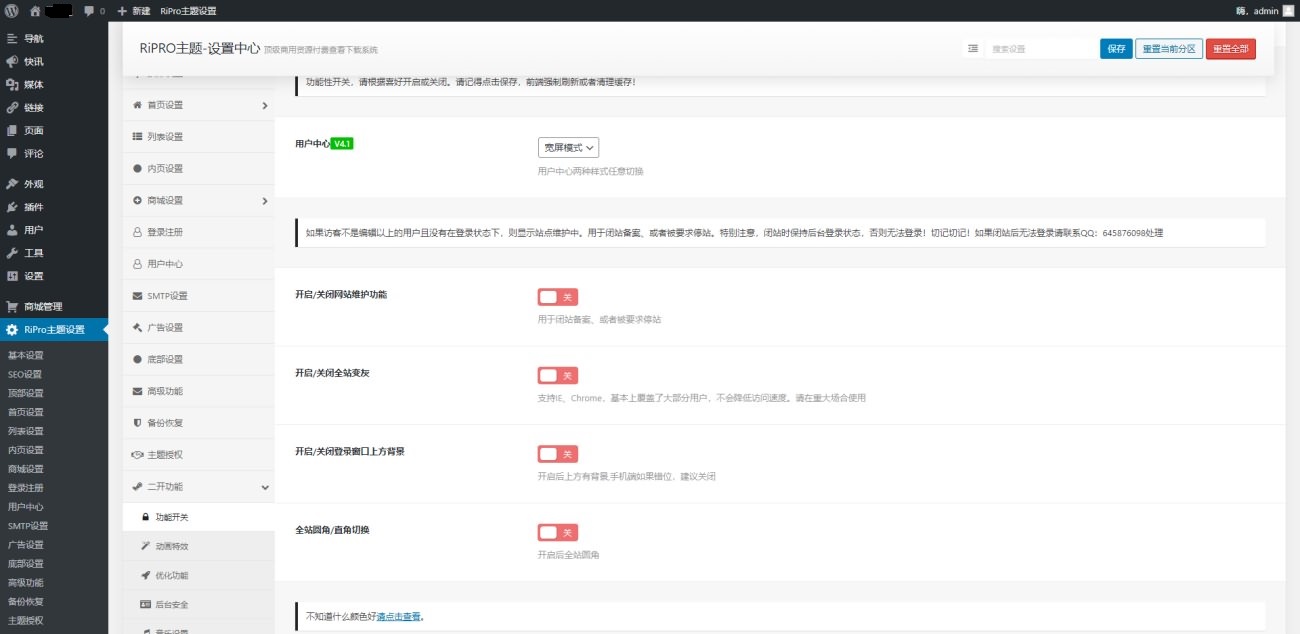Screen dimensions: 1300x634
Task: Open 首页设置 in the WordPress sidebar submenu
Action: tap(26, 412)
